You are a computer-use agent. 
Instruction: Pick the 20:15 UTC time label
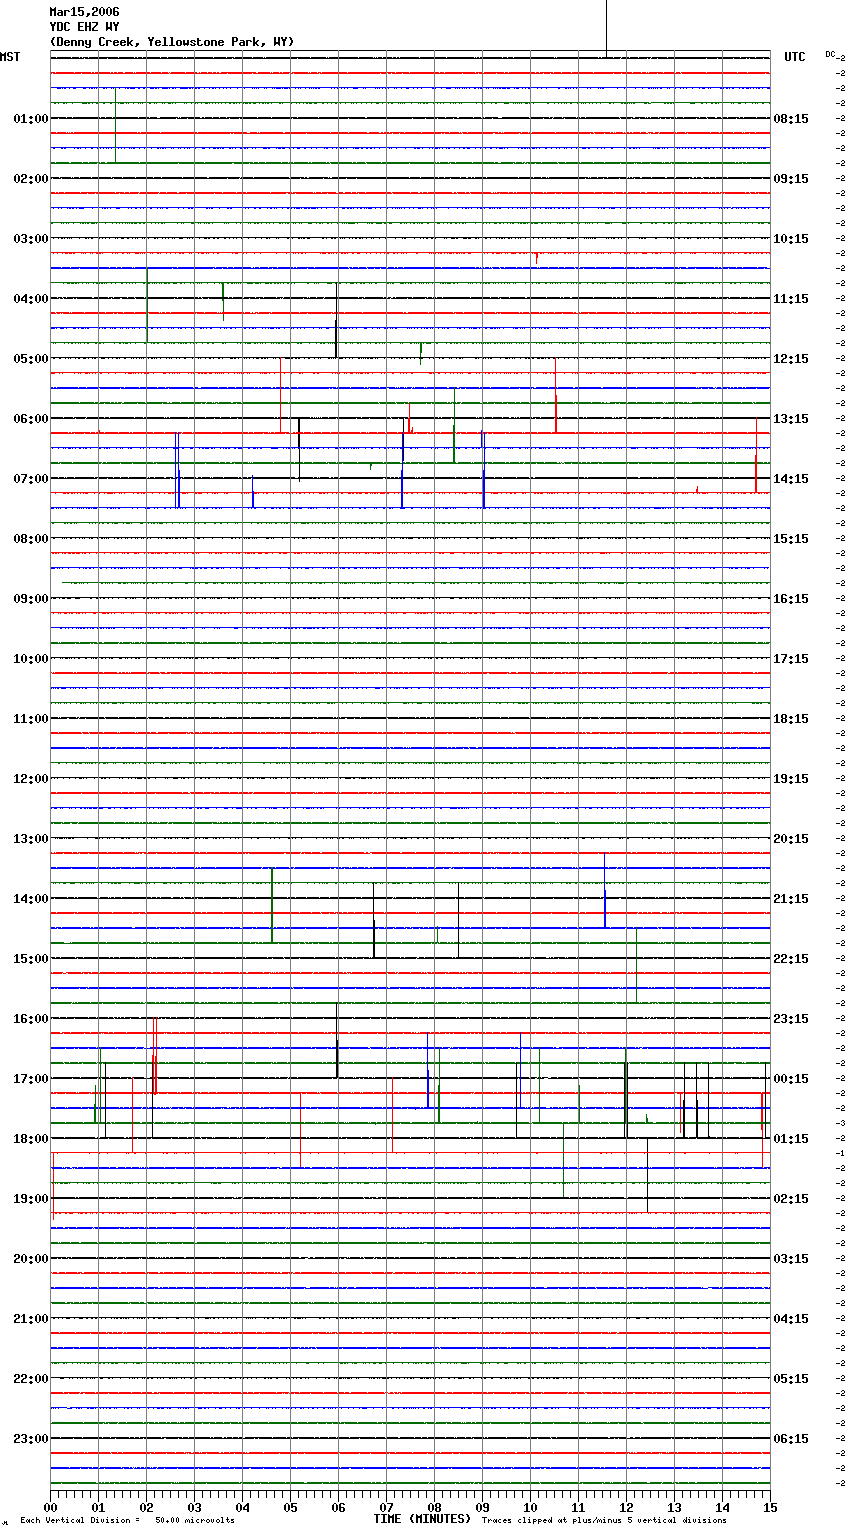coord(791,839)
